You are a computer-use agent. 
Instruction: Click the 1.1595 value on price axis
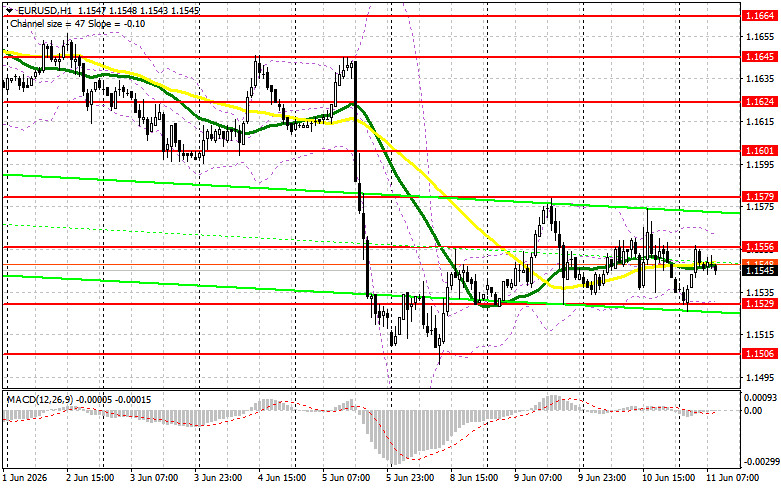pos(760,164)
